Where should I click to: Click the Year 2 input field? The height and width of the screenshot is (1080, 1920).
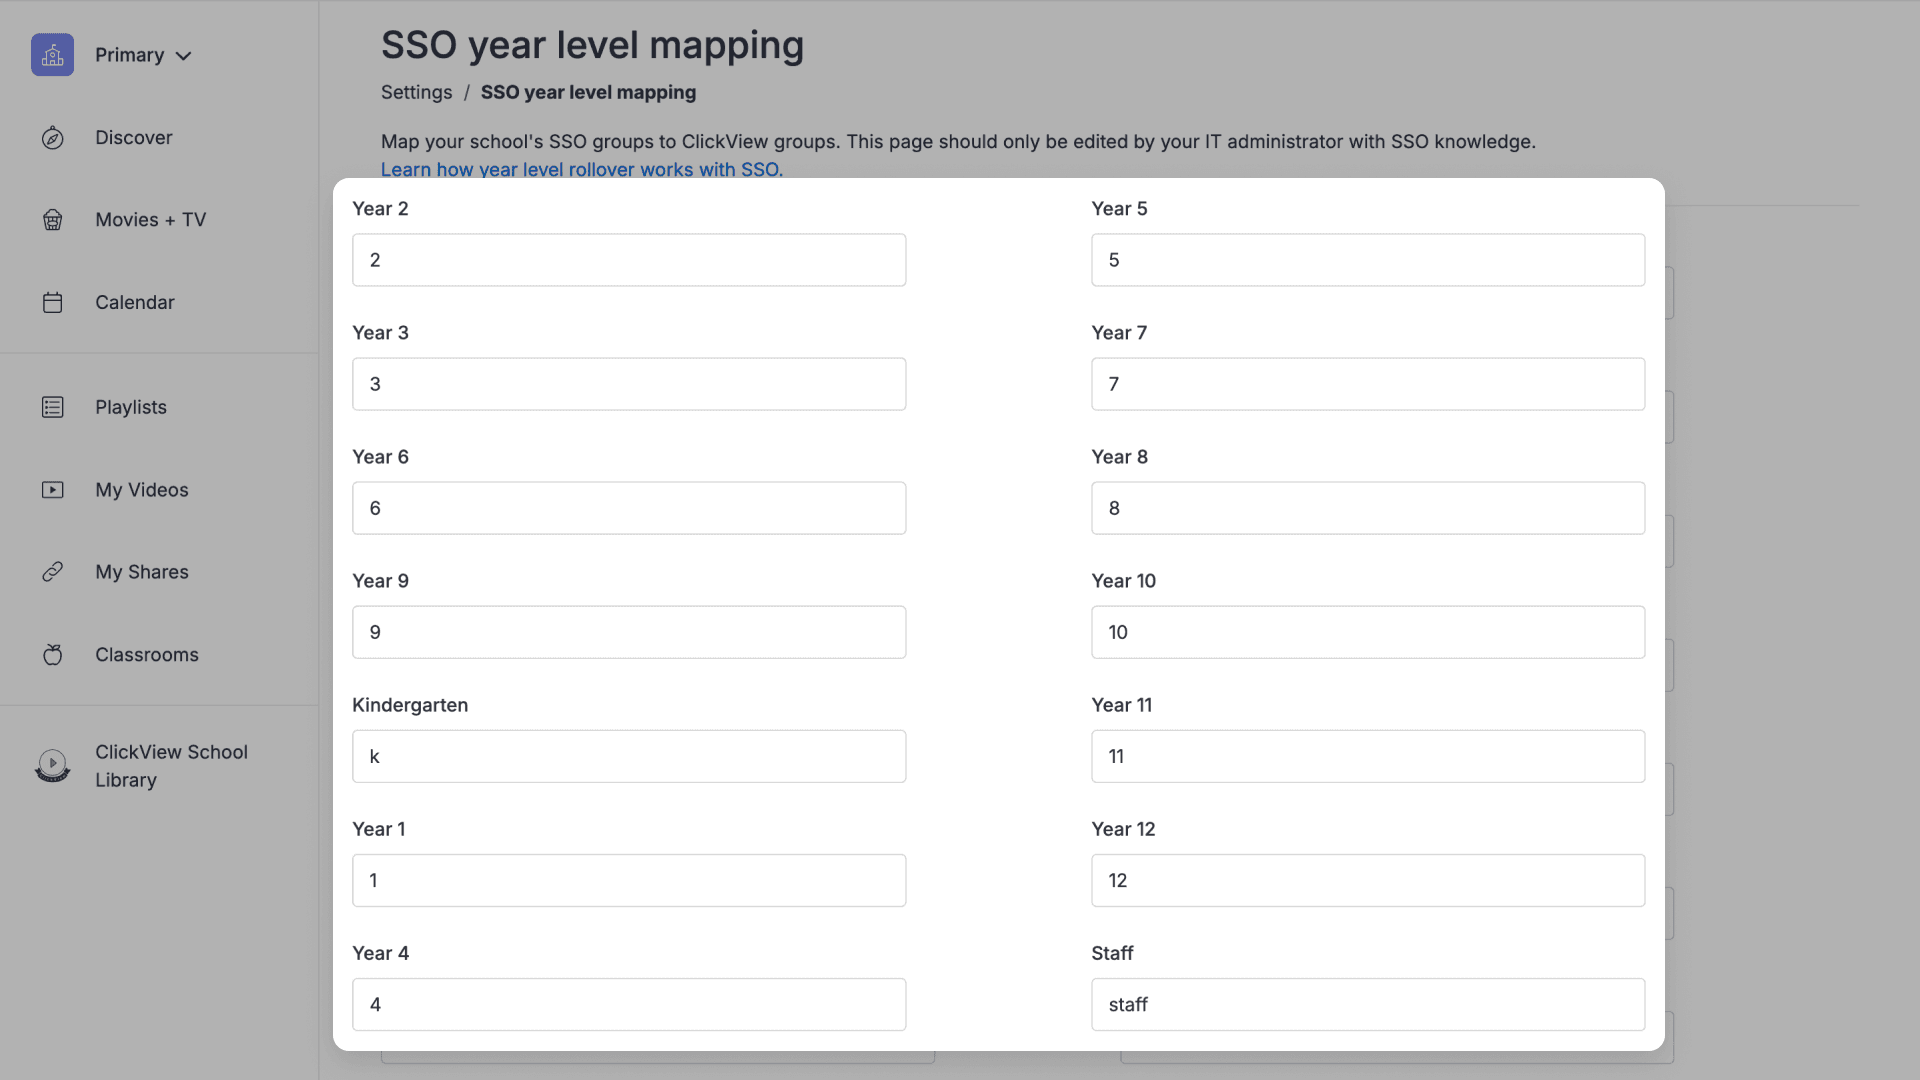coord(629,260)
